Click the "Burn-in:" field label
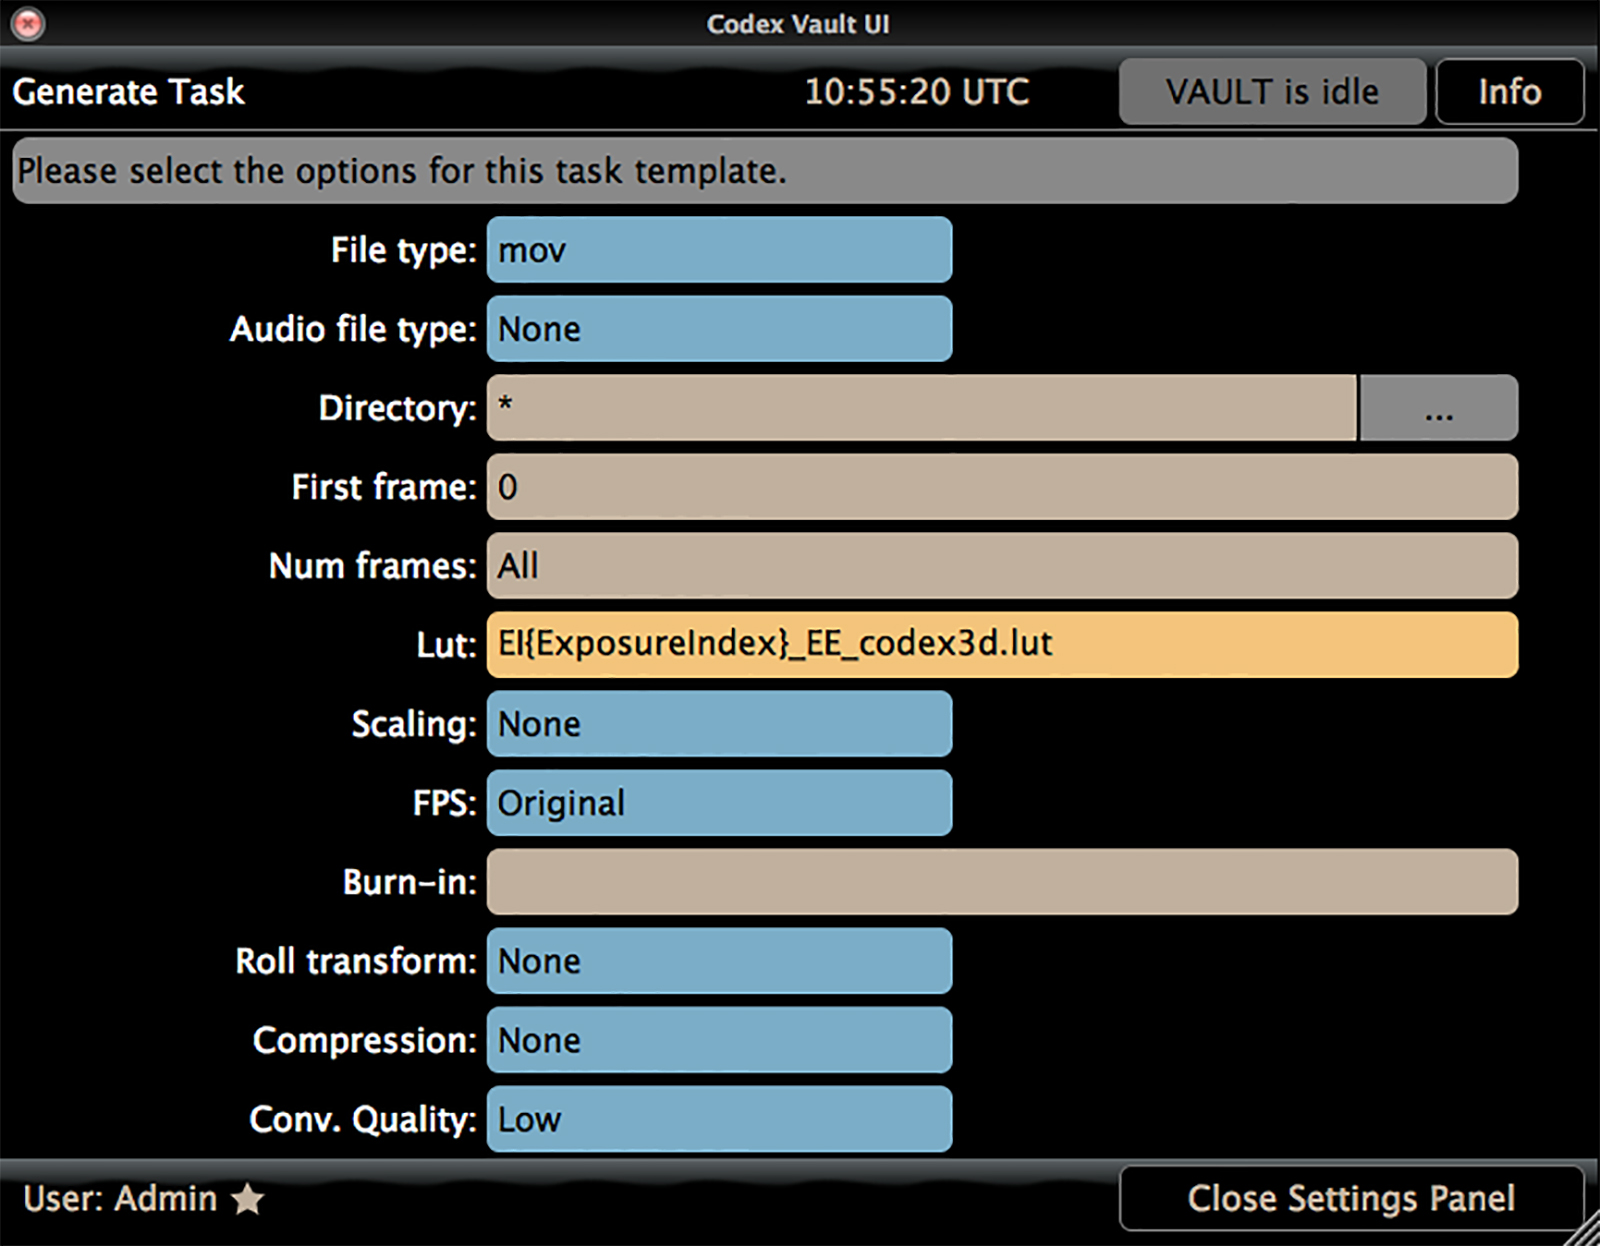Screen dimensions: 1600x1246 [x=410, y=882]
